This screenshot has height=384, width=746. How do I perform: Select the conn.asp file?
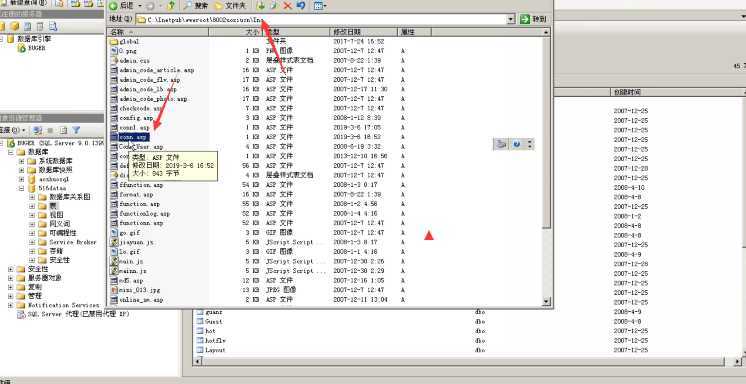point(134,137)
